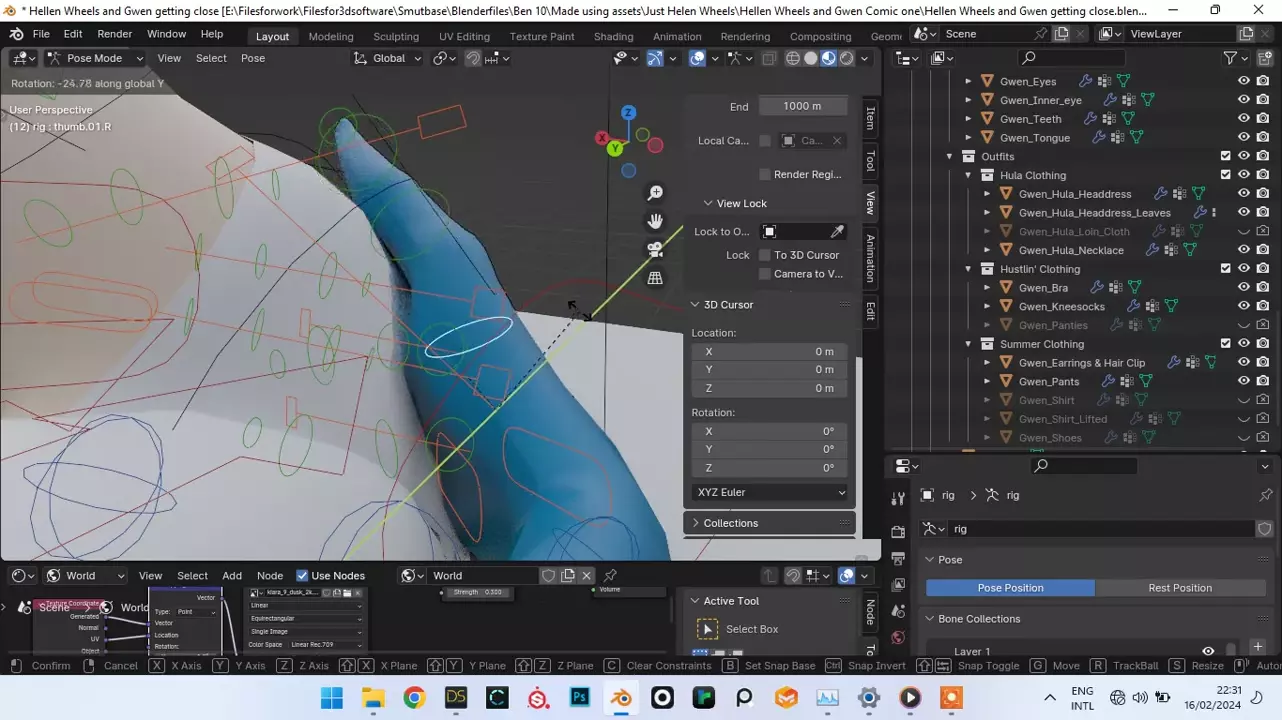
Task: Open Blender from the Windows taskbar
Action: pos(621,698)
